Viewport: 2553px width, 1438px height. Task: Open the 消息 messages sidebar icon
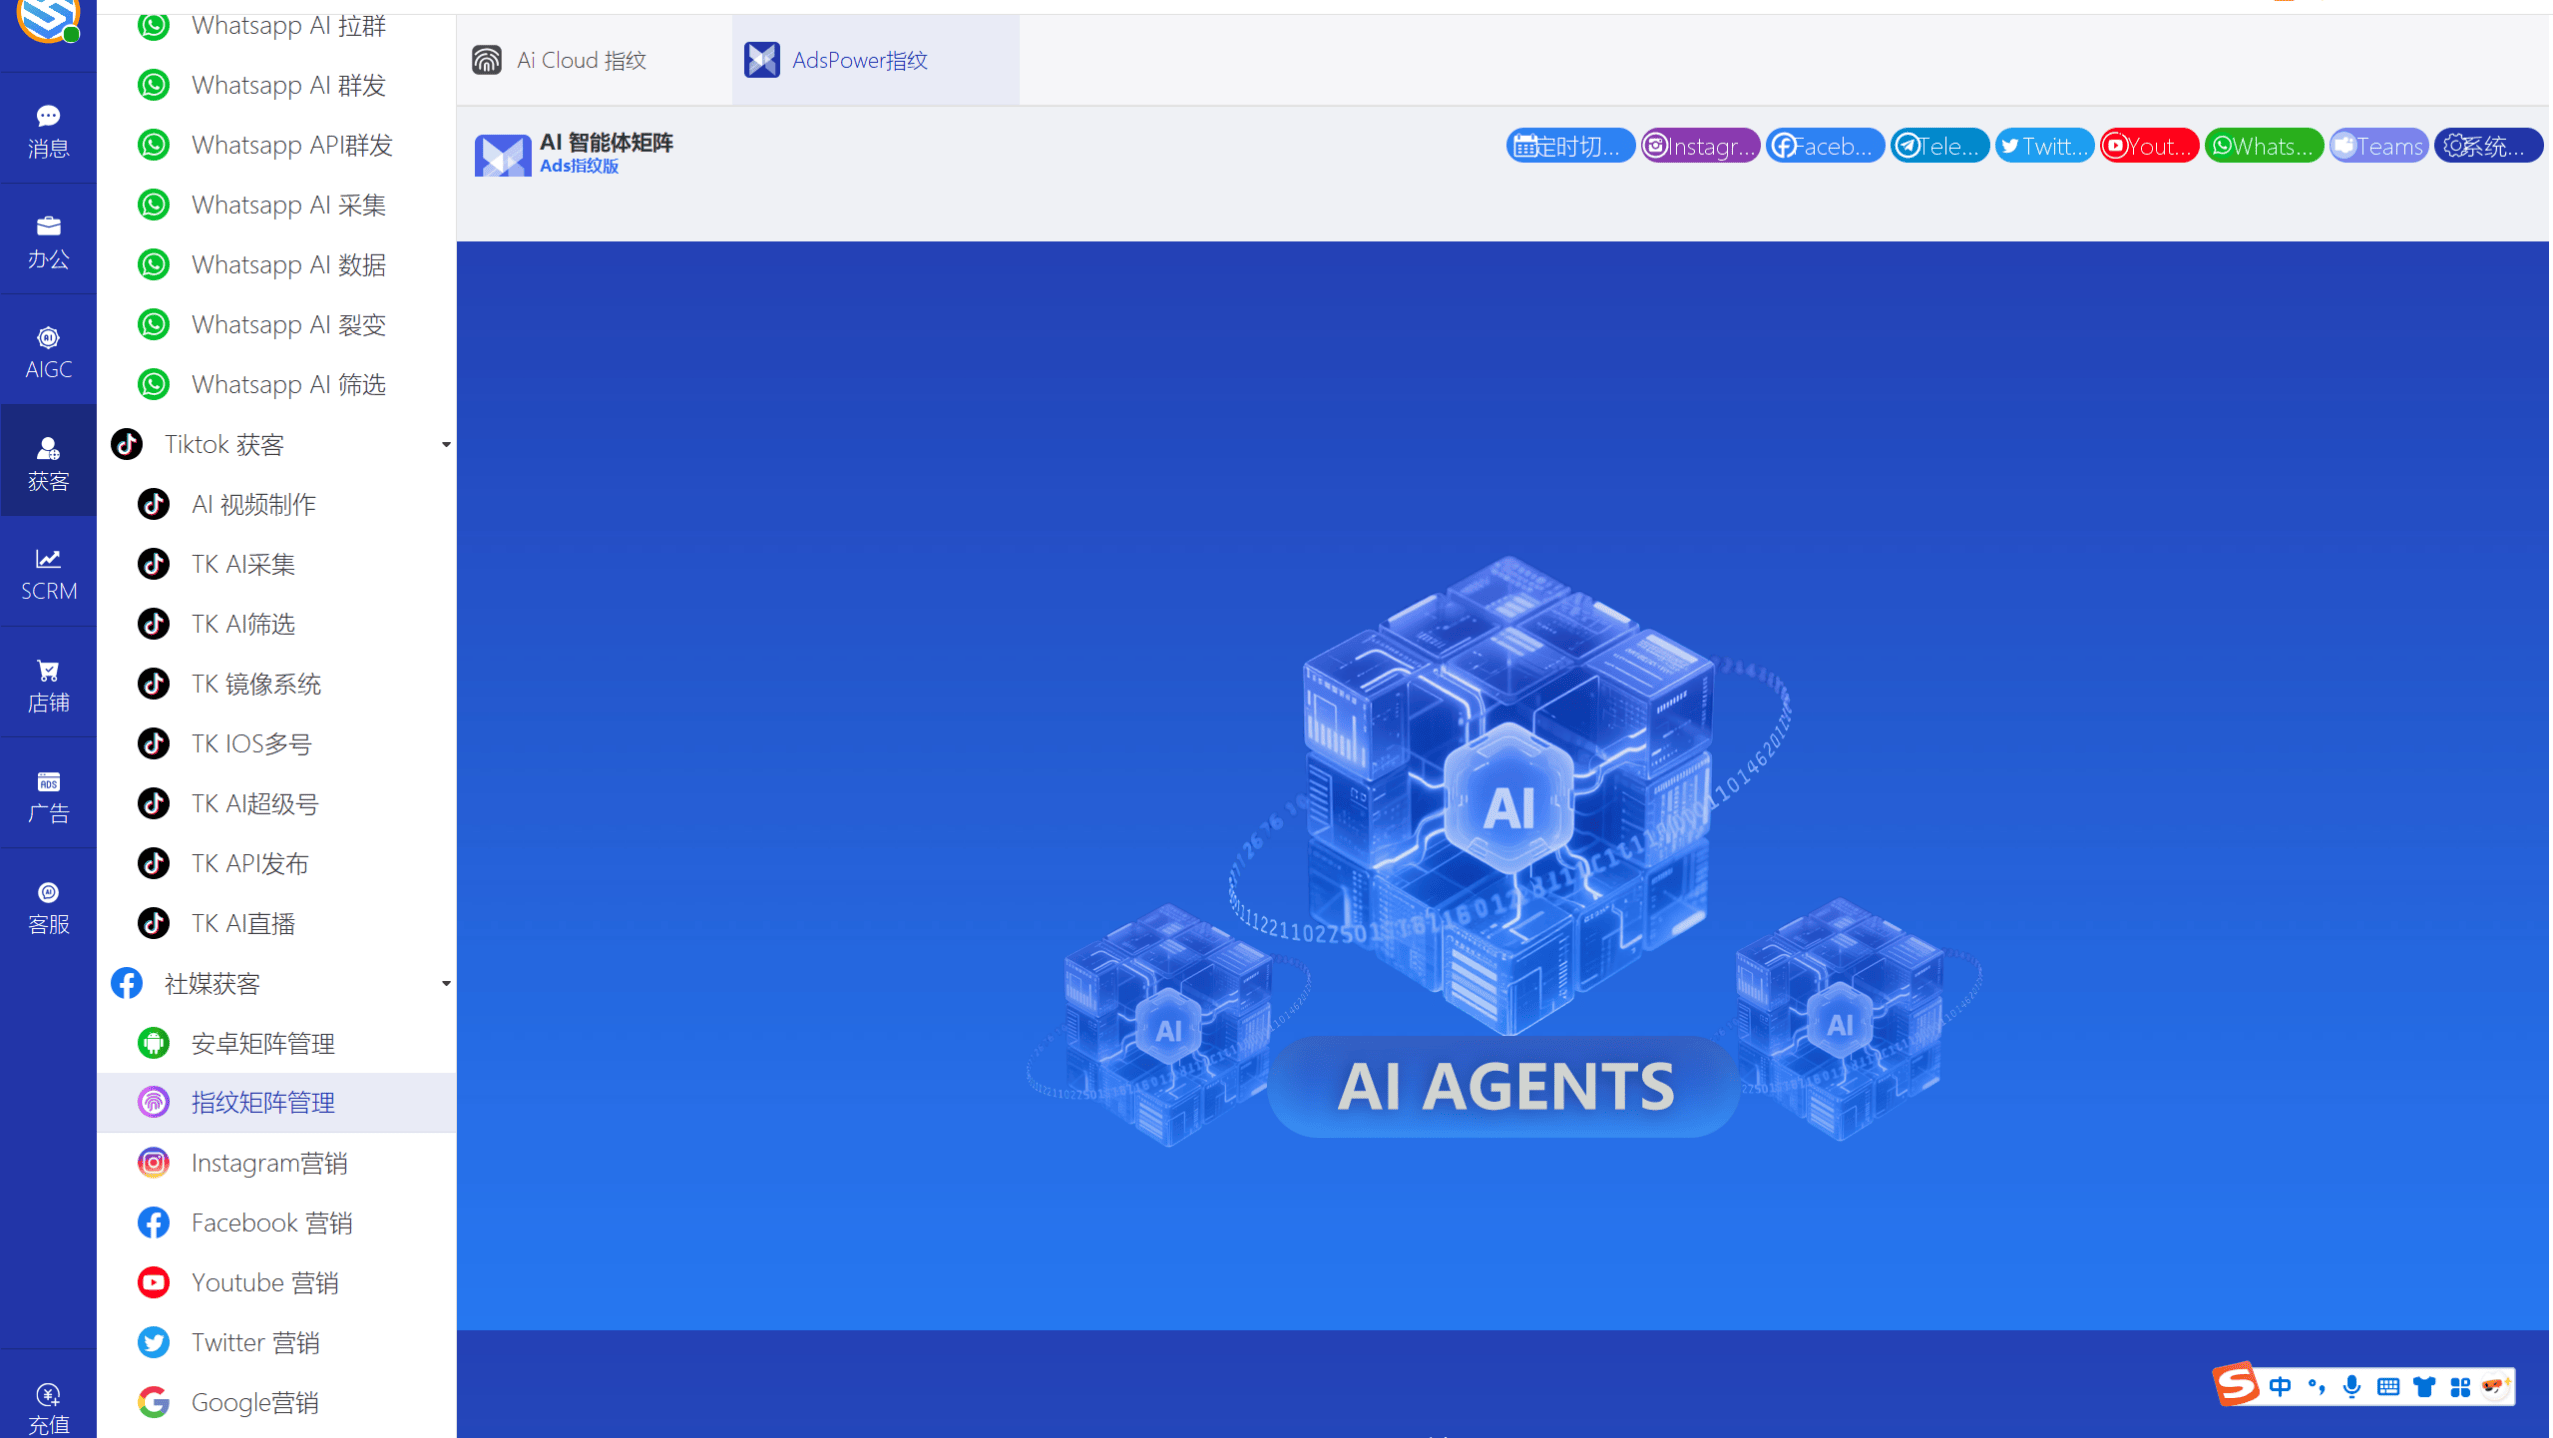pyautogui.click(x=48, y=130)
